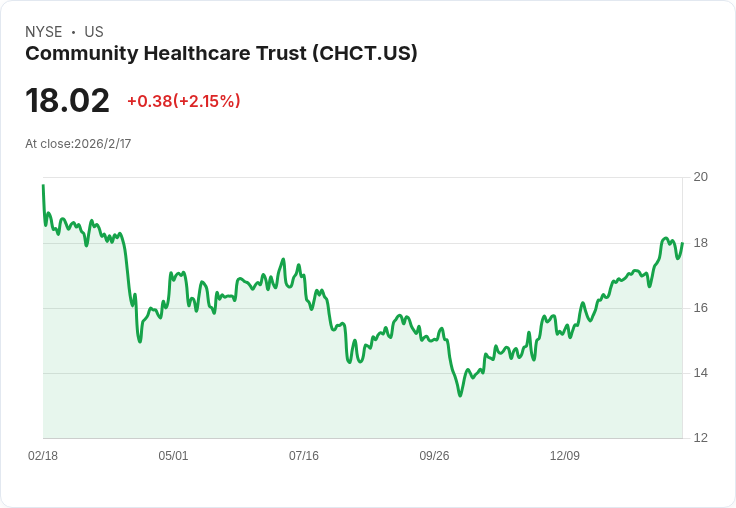The height and width of the screenshot is (508, 736).
Task: Click the lowest point of the chart line
Action: pyautogui.click(x=460, y=395)
